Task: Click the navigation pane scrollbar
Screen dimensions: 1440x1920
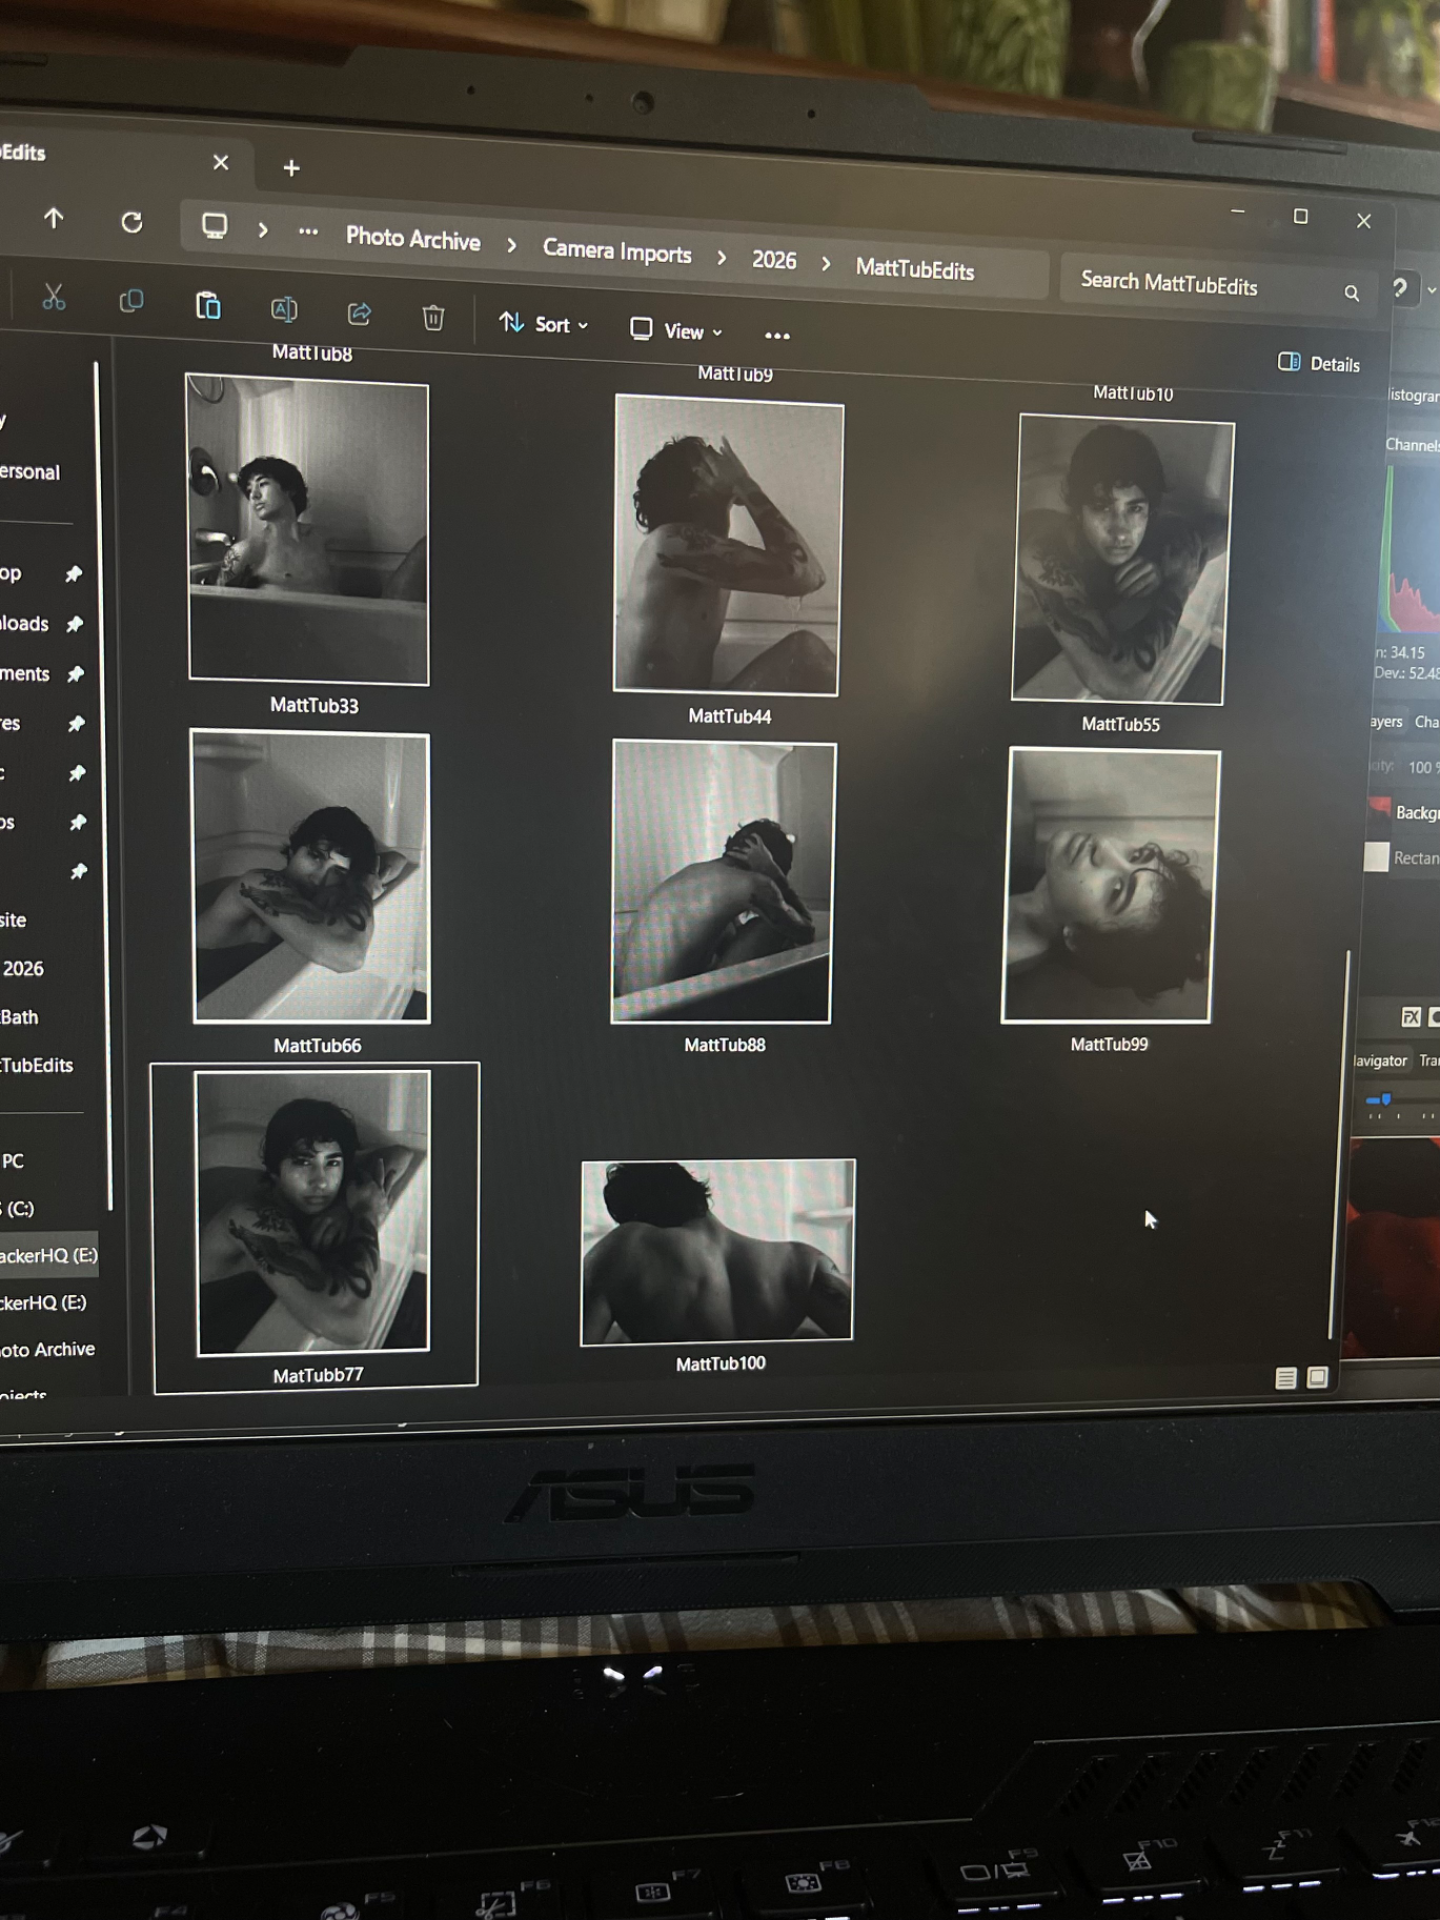Action: coord(102,785)
